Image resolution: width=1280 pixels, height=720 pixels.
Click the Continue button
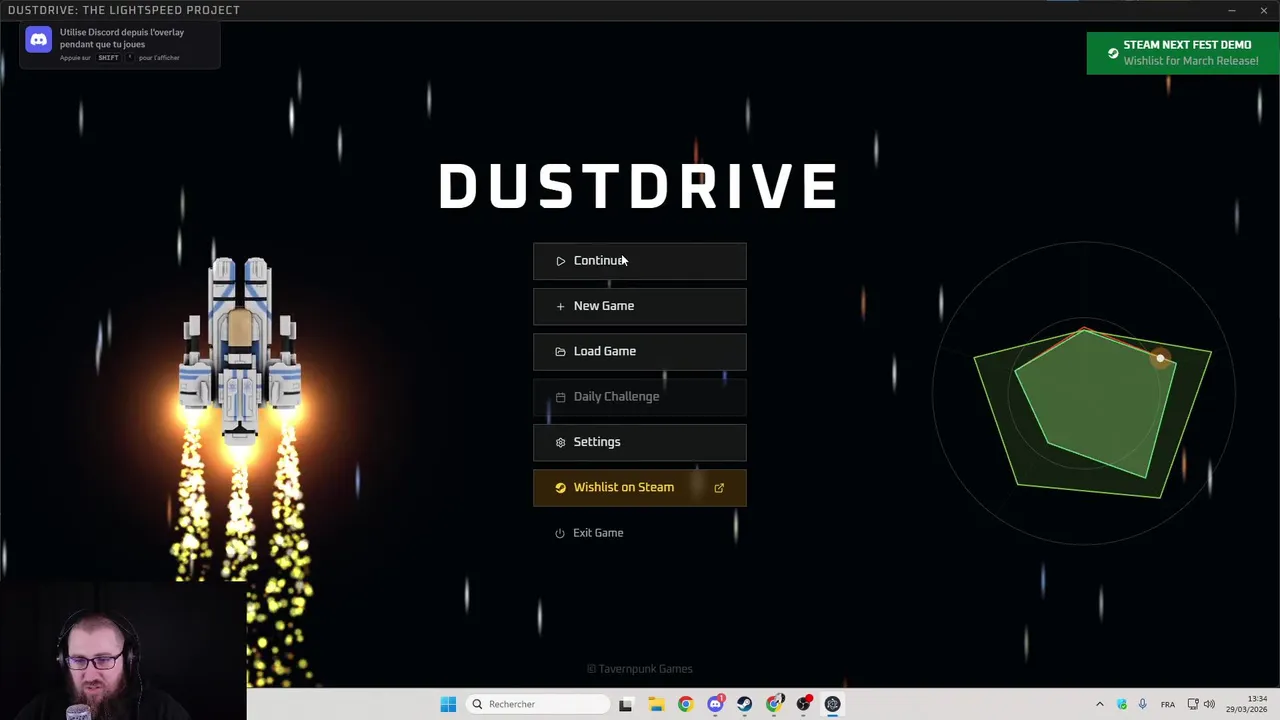click(x=640, y=261)
